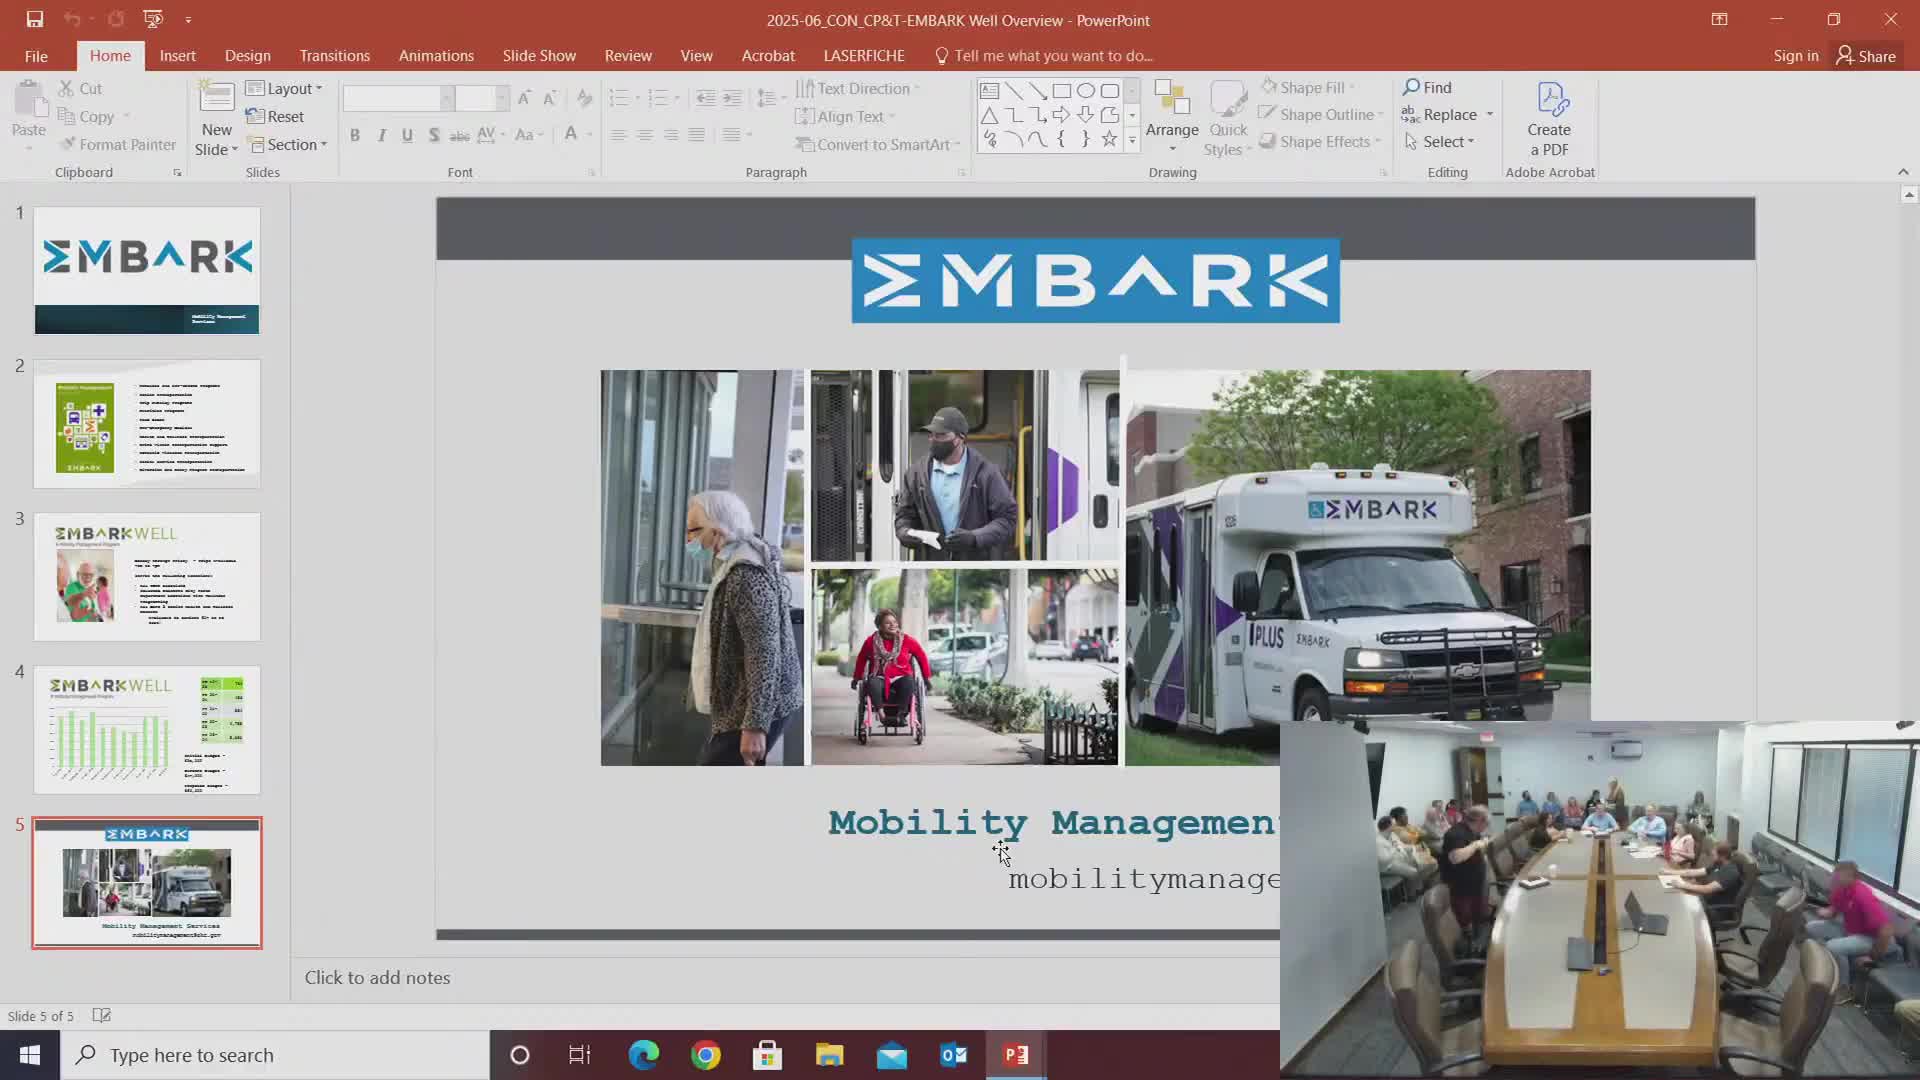Open the Slide Show tab
The height and width of the screenshot is (1080, 1920).
[x=539, y=56]
